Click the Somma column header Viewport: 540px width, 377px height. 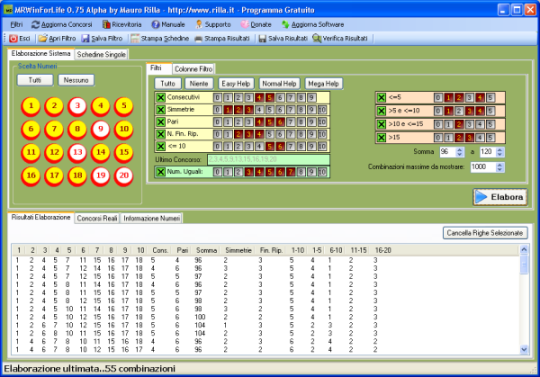pyautogui.click(x=206, y=250)
